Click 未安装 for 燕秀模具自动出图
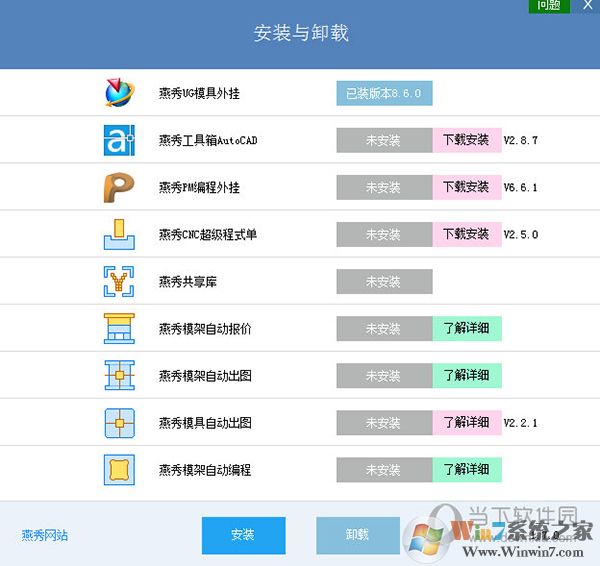 (x=385, y=423)
